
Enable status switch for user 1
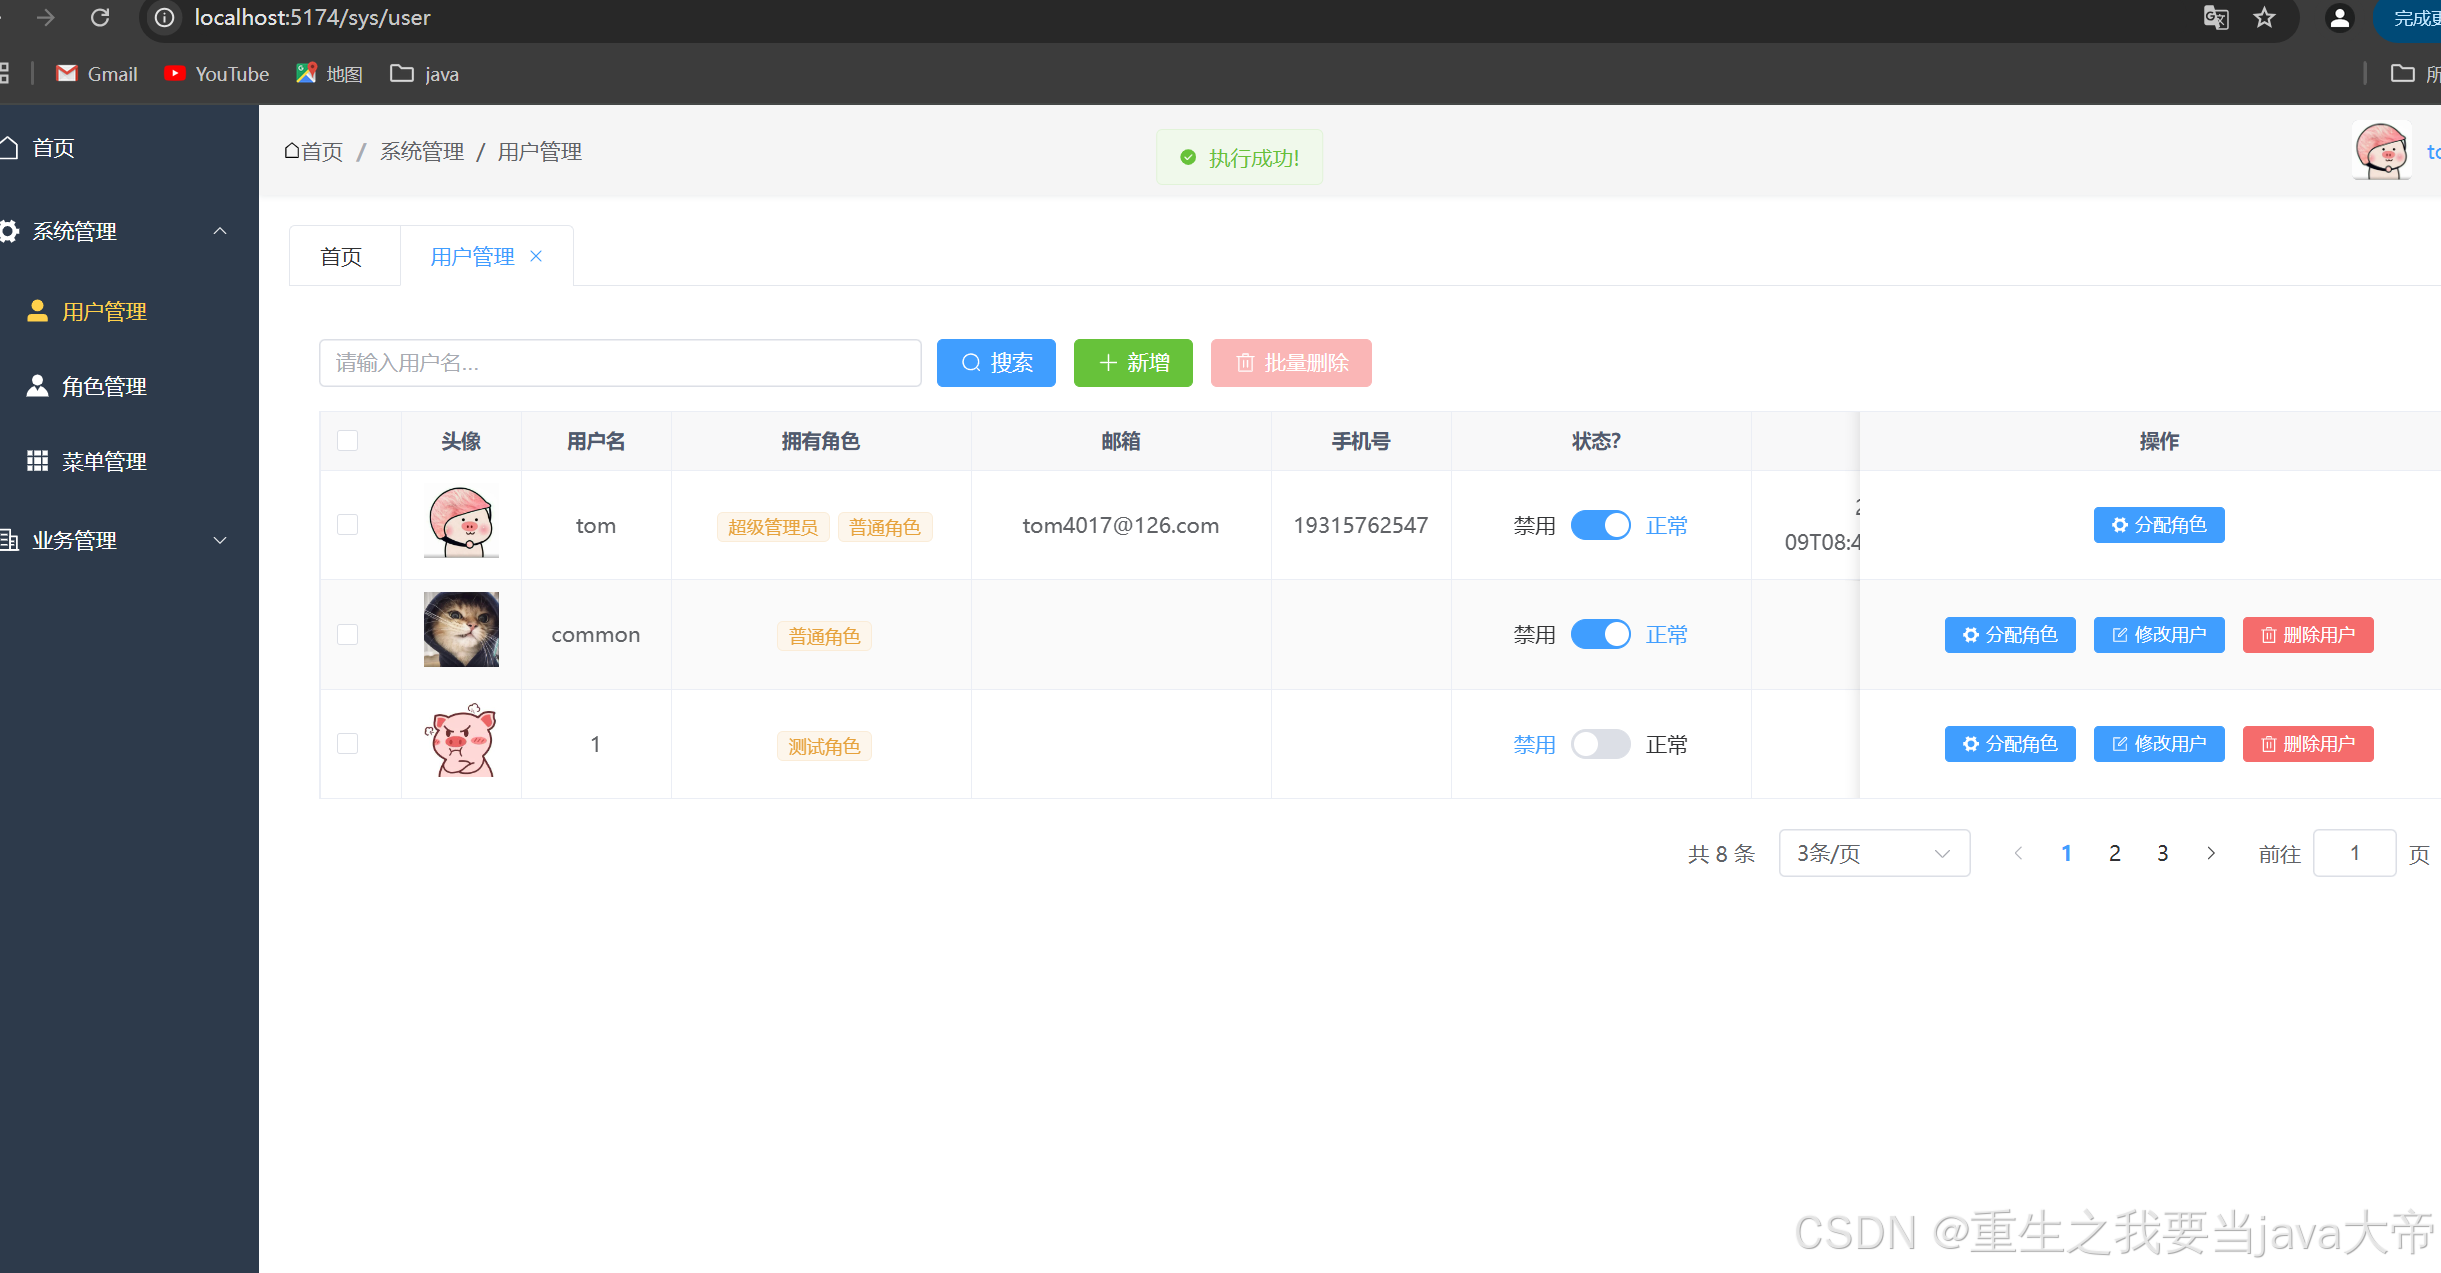pyautogui.click(x=1600, y=744)
